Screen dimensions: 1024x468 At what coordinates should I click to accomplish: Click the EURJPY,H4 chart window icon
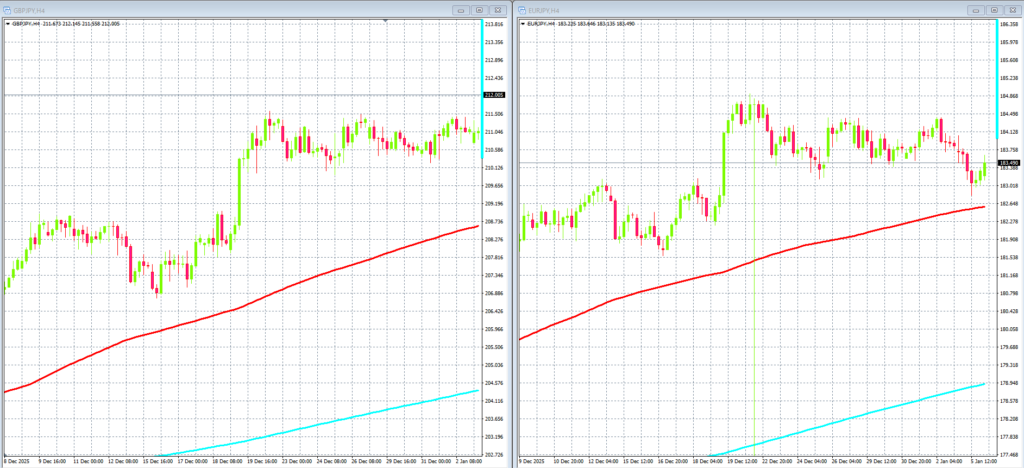[x=521, y=8]
